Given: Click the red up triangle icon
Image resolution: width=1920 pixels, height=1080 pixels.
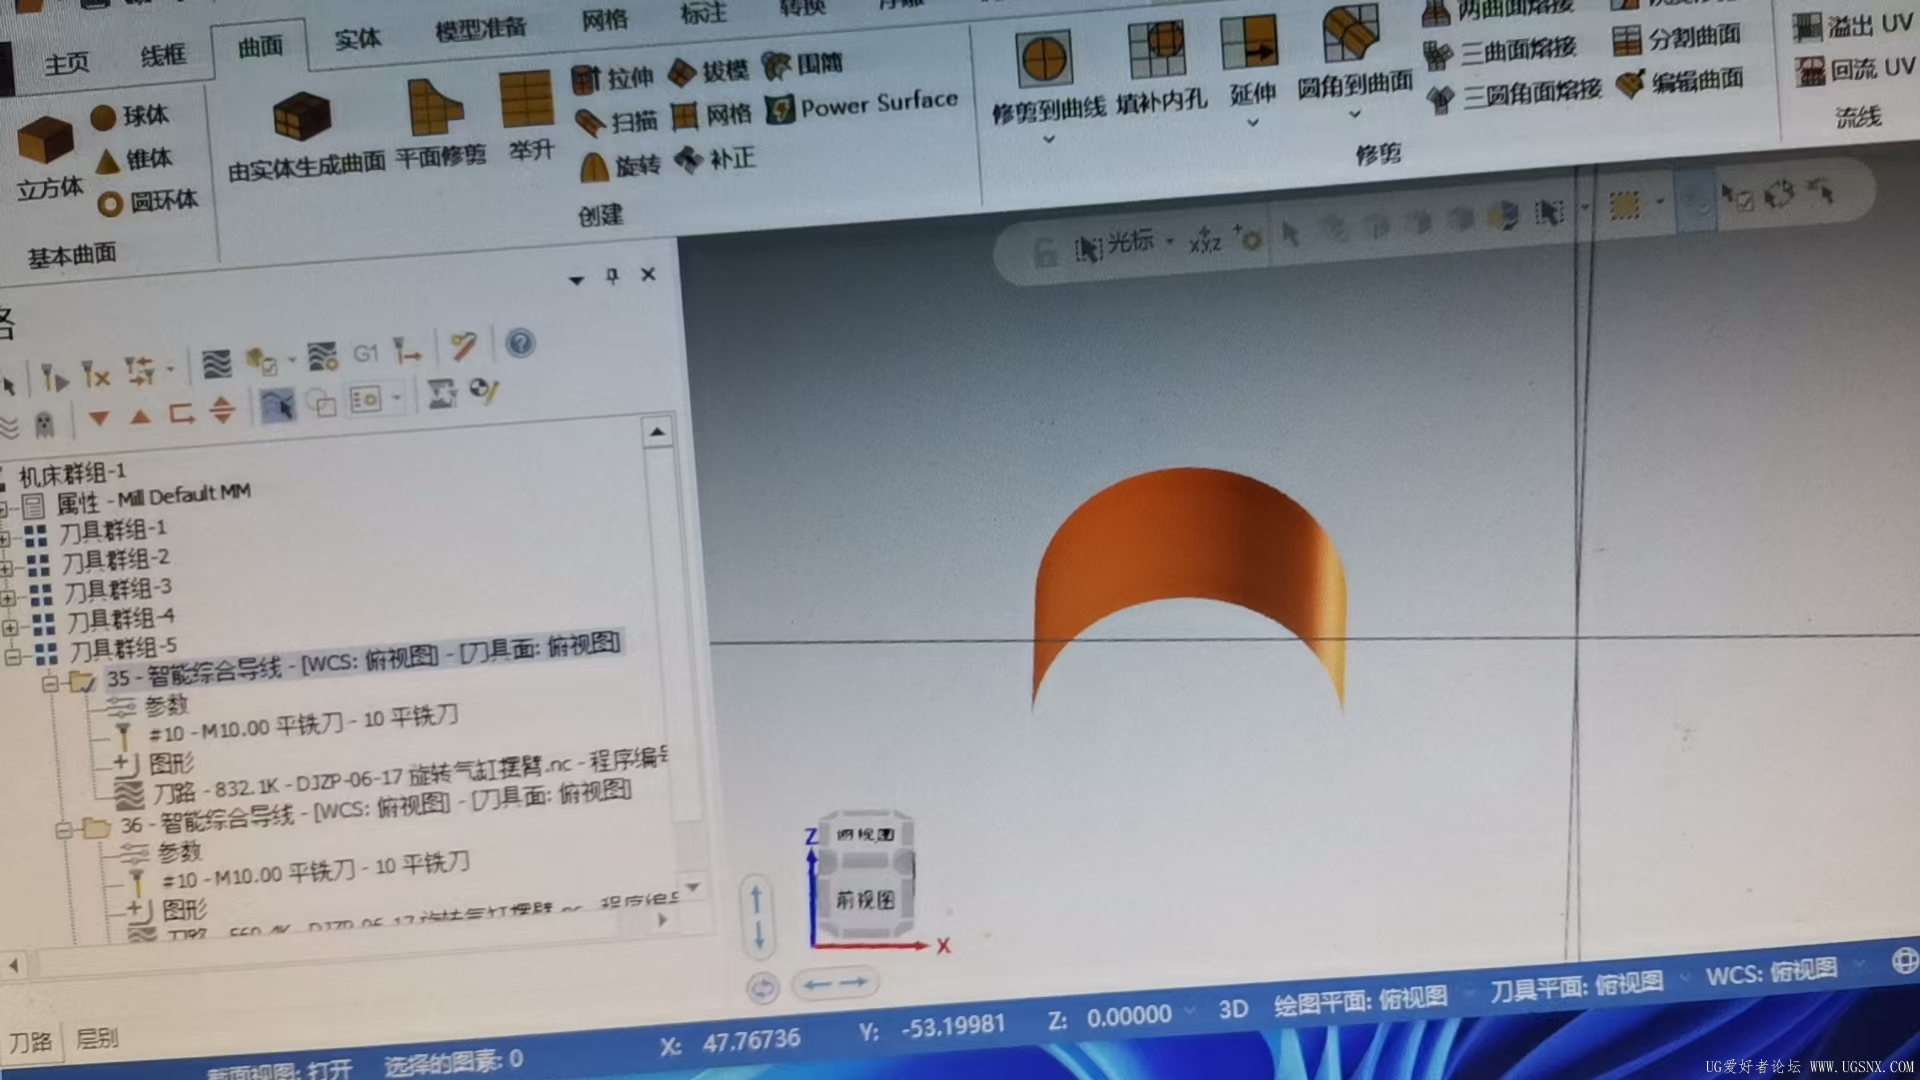Looking at the screenshot, I should point(141,415).
